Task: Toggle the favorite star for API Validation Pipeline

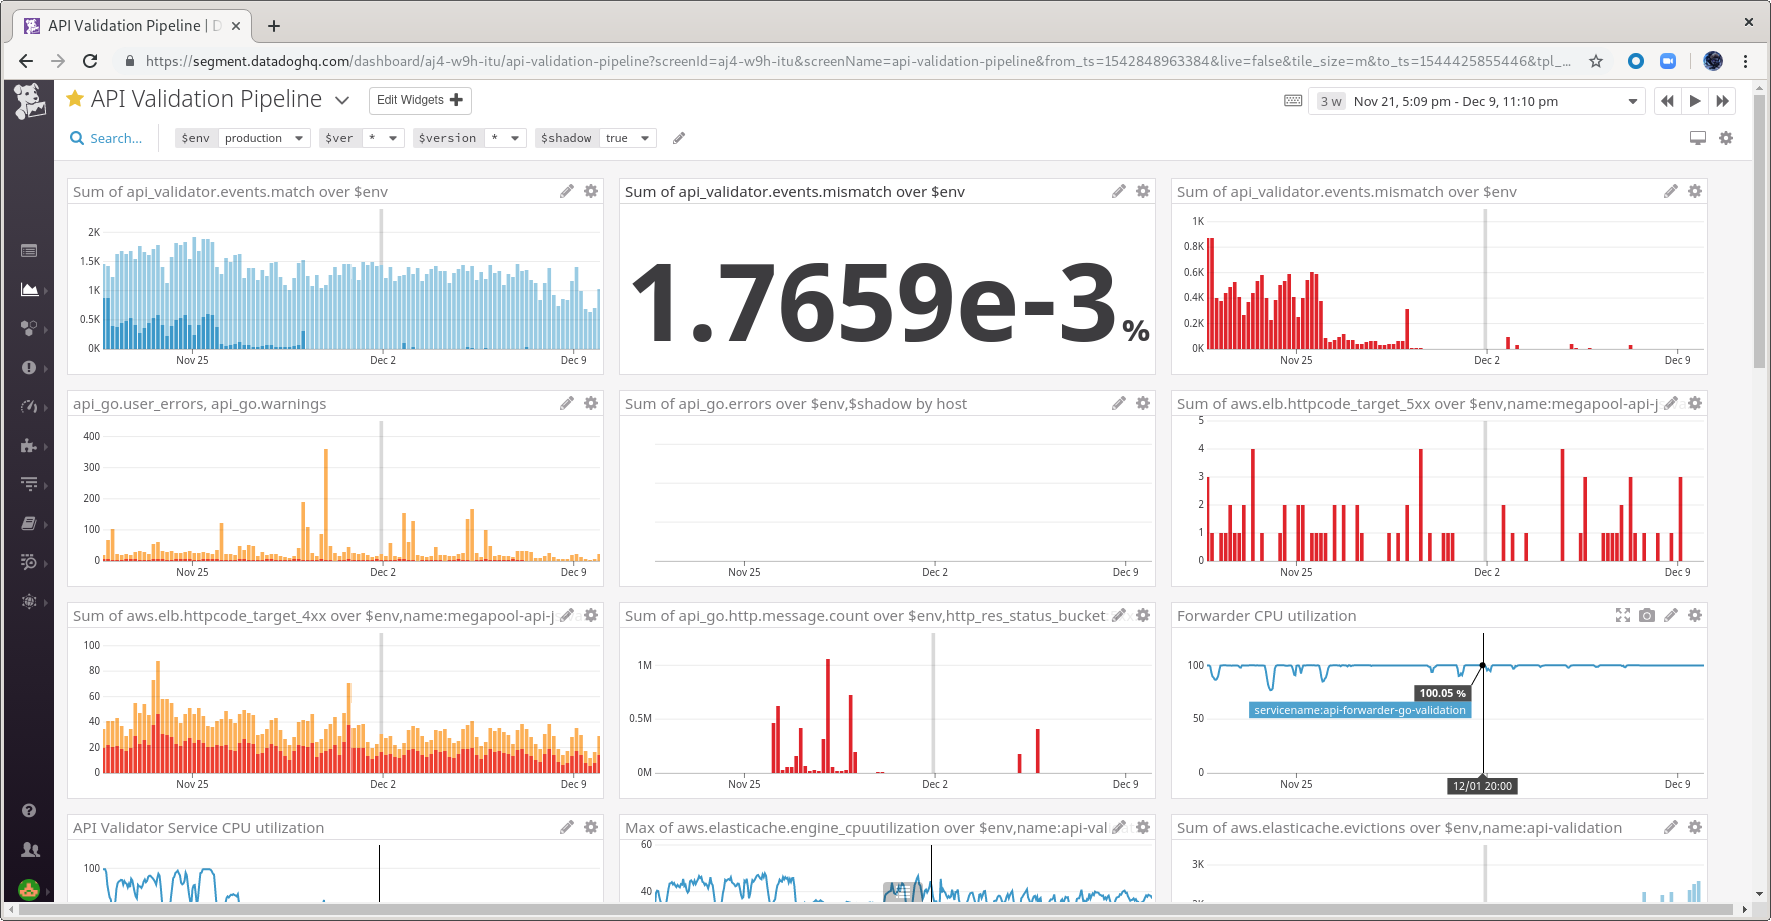Action: click(75, 99)
